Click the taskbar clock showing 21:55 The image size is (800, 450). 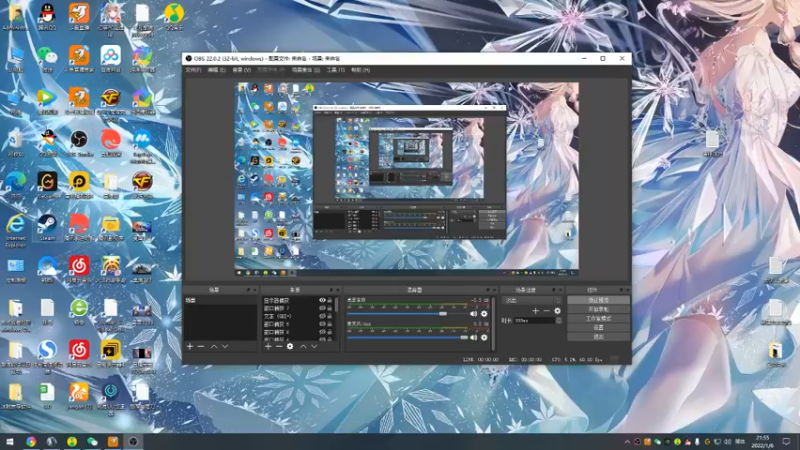click(763, 442)
